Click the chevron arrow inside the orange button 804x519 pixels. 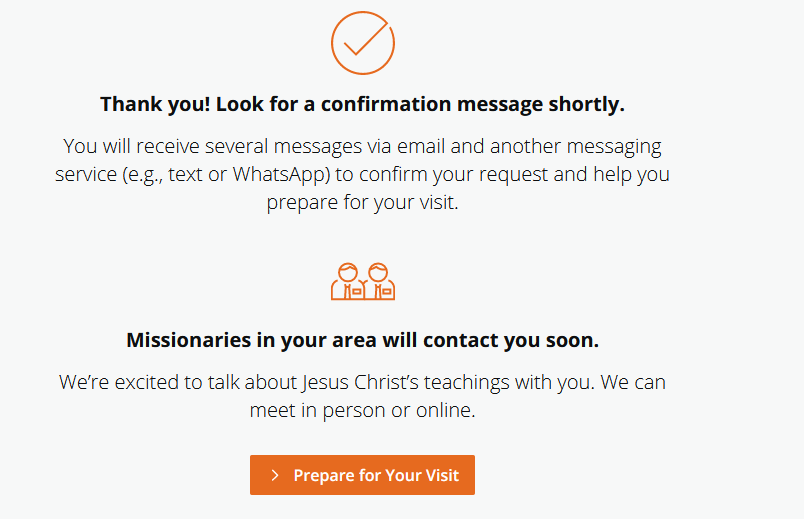coord(275,476)
